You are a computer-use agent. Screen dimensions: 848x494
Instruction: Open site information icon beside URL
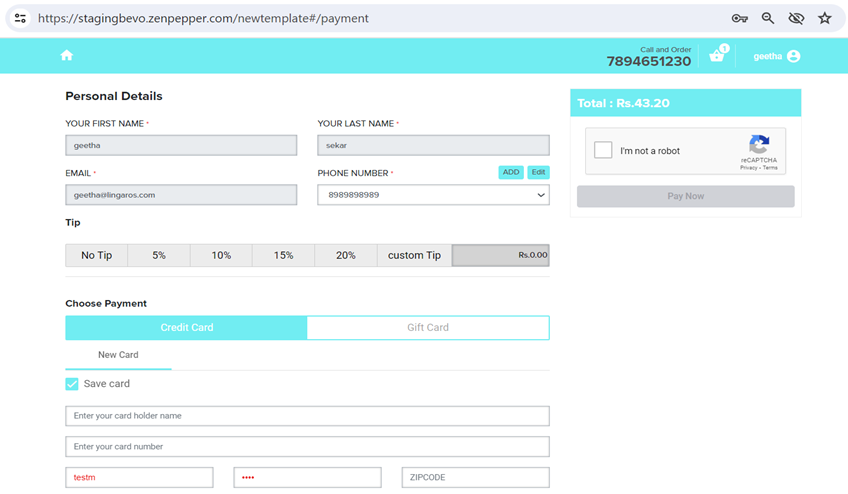pyautogui.click(x=20, y=18)
